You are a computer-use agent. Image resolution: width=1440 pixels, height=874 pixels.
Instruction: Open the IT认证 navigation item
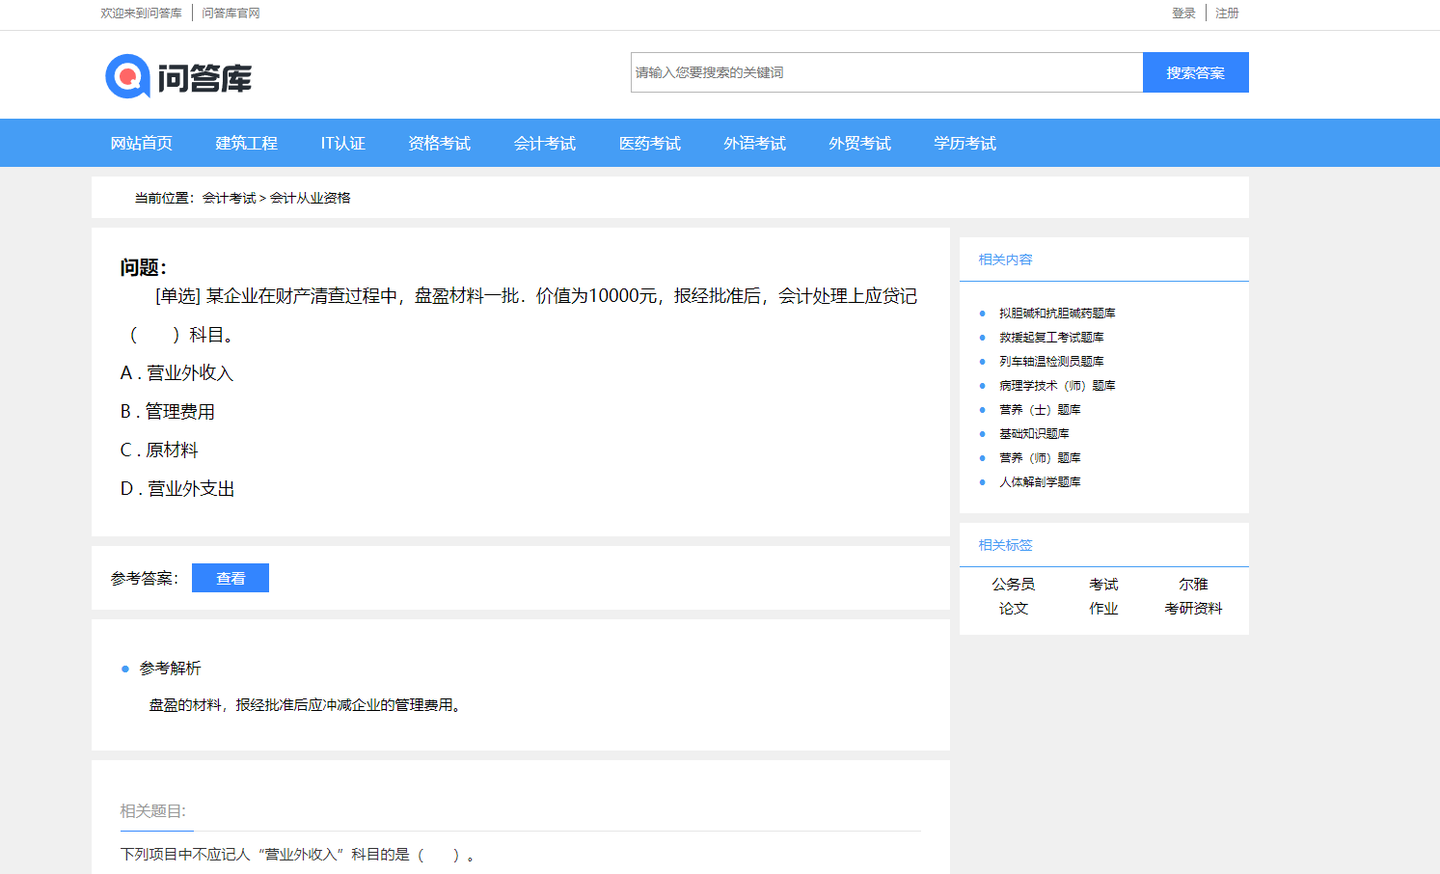(x=343, y=143)
